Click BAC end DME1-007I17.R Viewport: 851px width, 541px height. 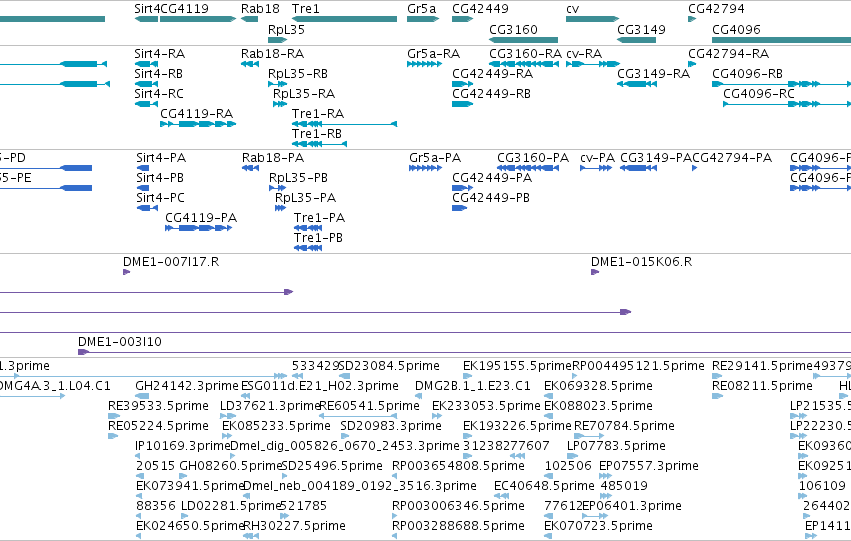point(126,272)
